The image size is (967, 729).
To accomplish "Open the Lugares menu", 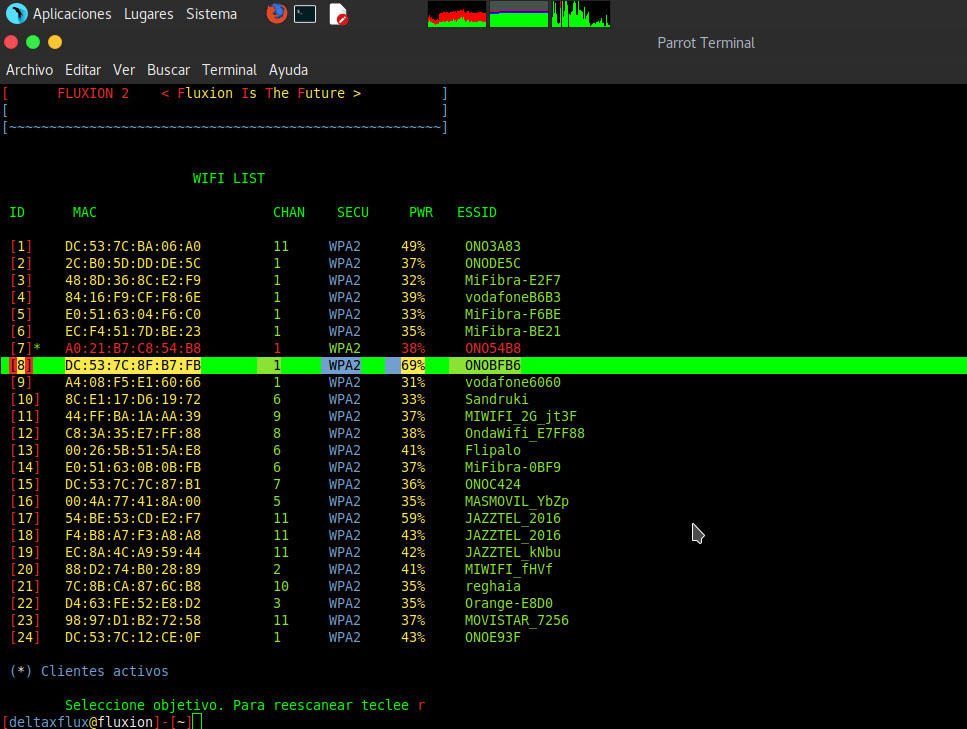I will pyautogui.click(x=148, y=14).
